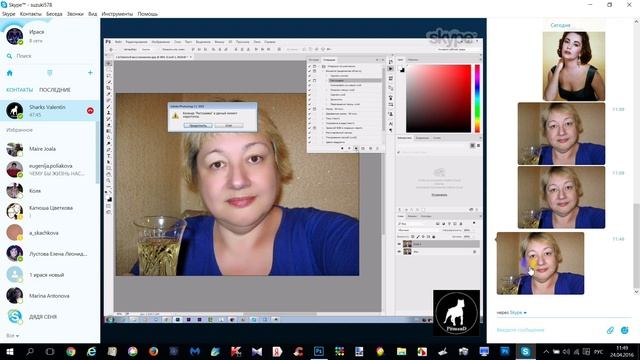Click the PitmanD dog video thumbnail
640x360 pixels.
point(456,313)
